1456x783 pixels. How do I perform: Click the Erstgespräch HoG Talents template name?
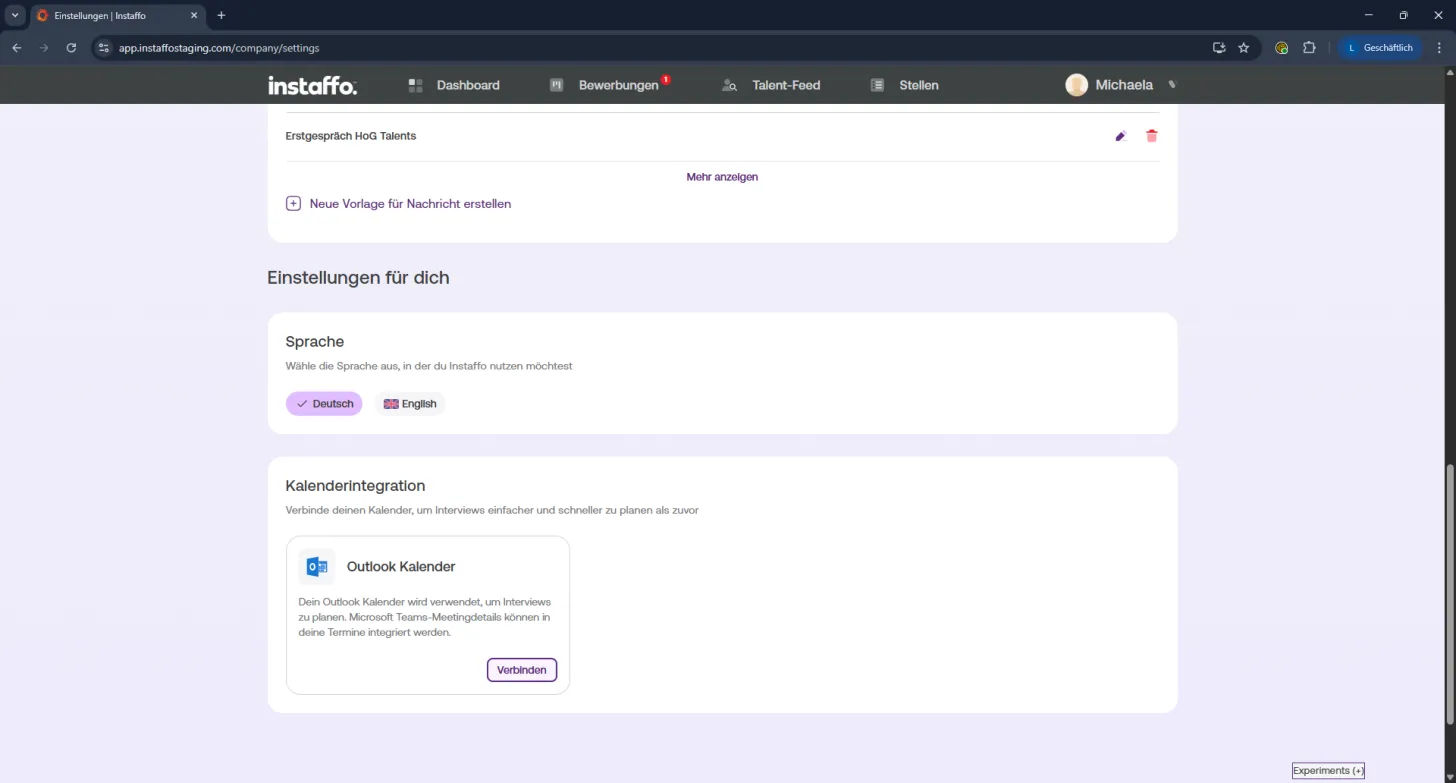point(351,136)
